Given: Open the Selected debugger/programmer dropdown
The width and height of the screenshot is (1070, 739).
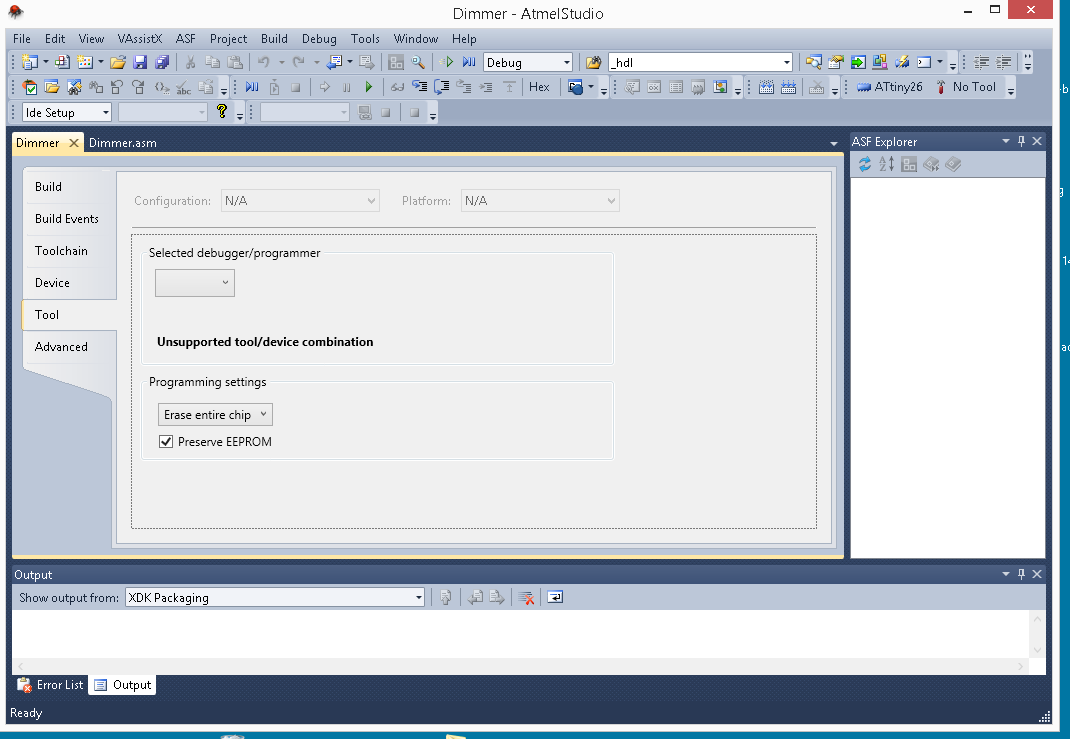Looking at the screenshot, I should click(194, 282).
